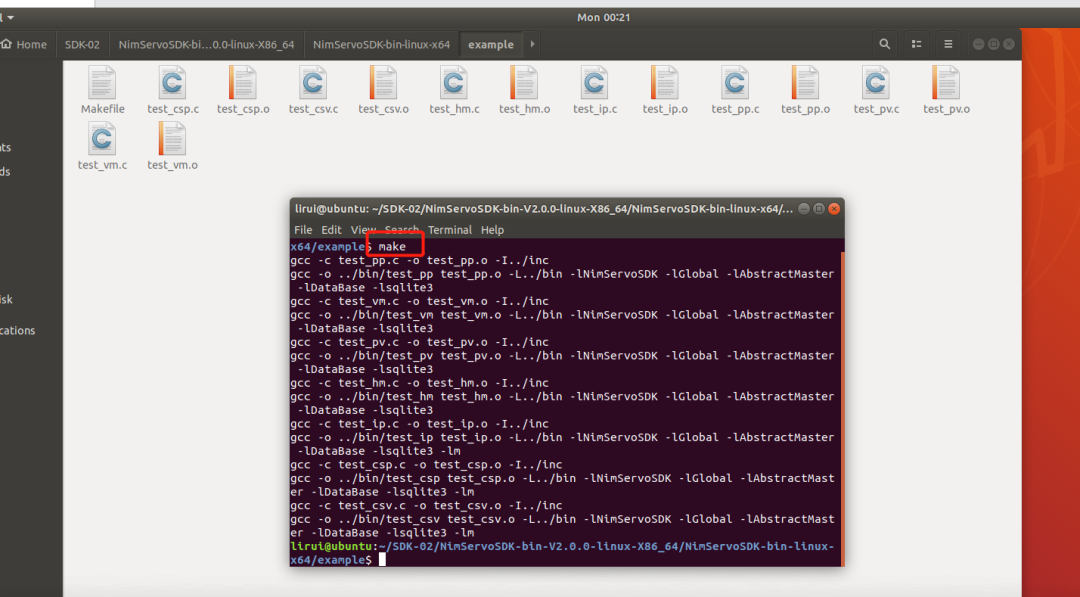1080x597 pixels.
Task: Click the top bar clock Mon 00:21
Action: pos(603,17)
